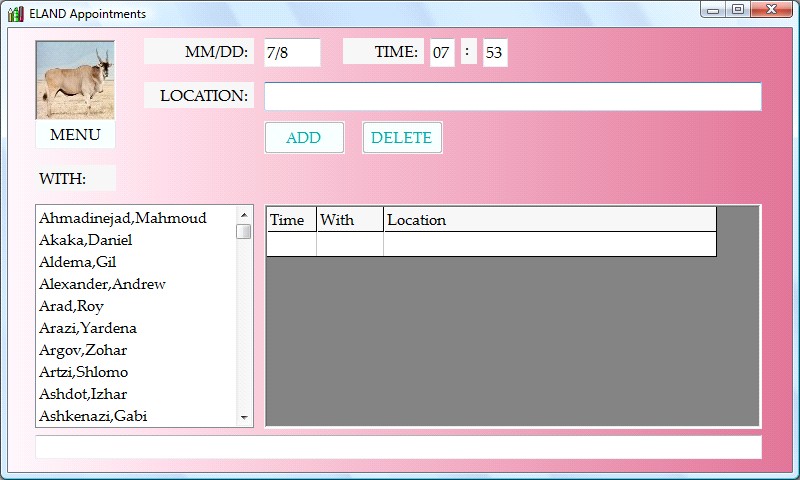The height and width of the screenshot is (480, 800).
Task: Focus the minutes input showing 53
Action: [x=494, y=53]
